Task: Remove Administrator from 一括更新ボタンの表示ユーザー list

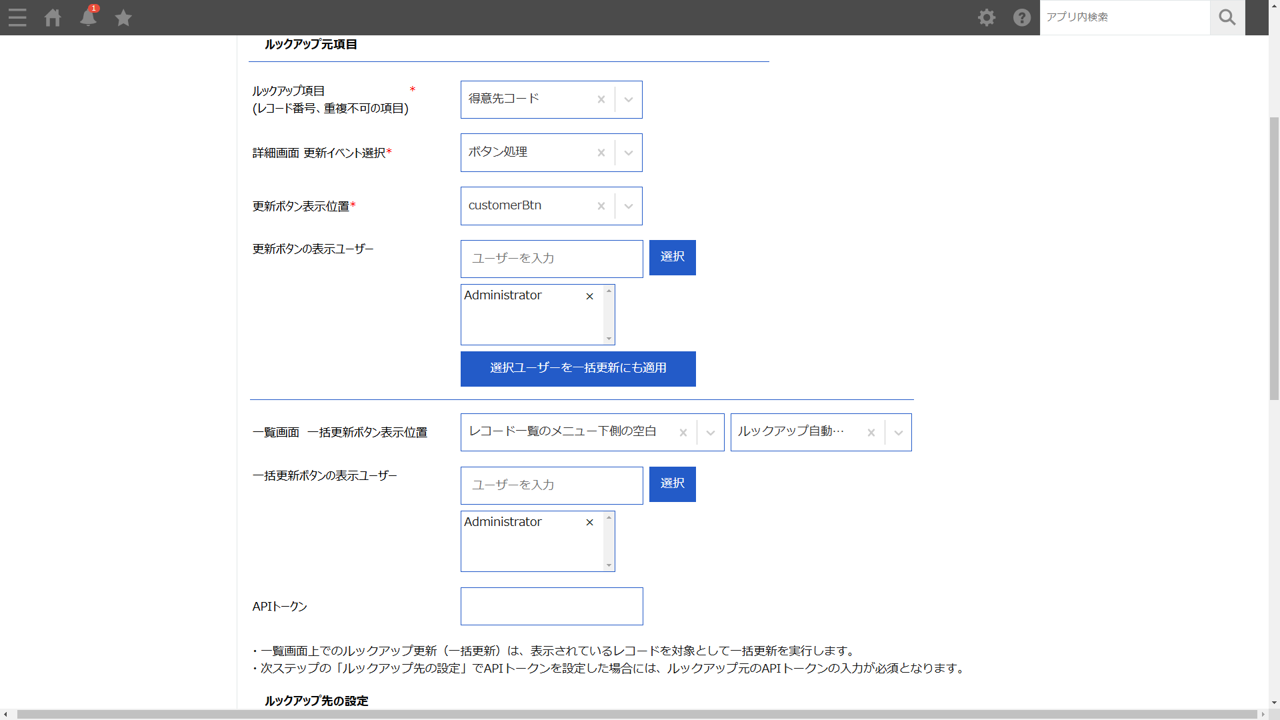Action: (x=589, y=522)
